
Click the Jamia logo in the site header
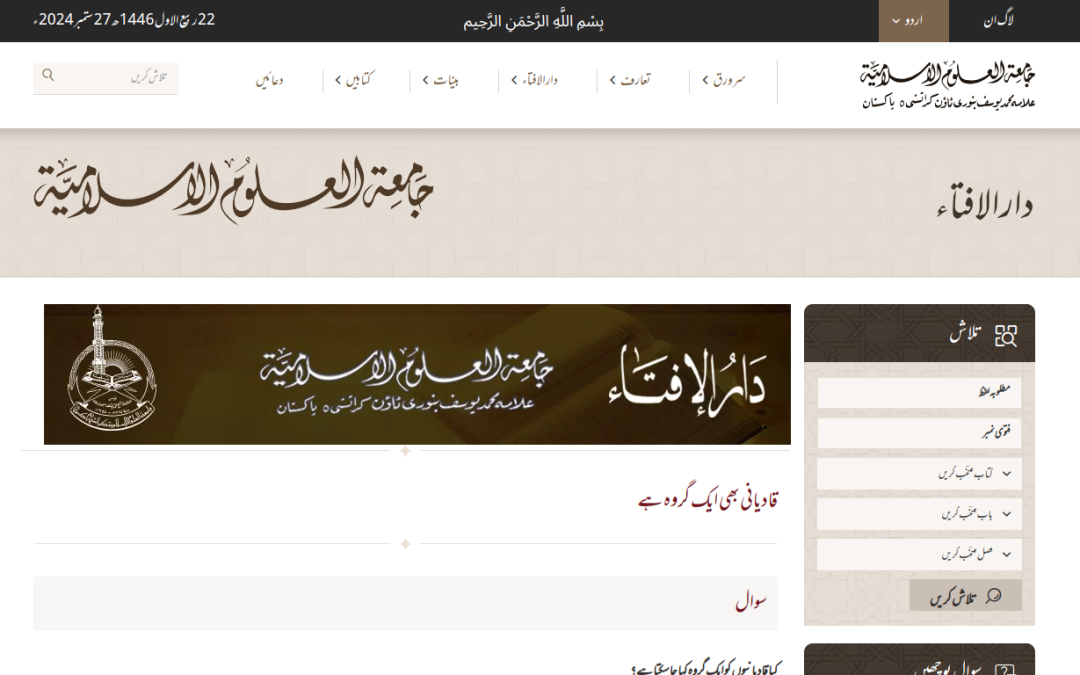948,85
